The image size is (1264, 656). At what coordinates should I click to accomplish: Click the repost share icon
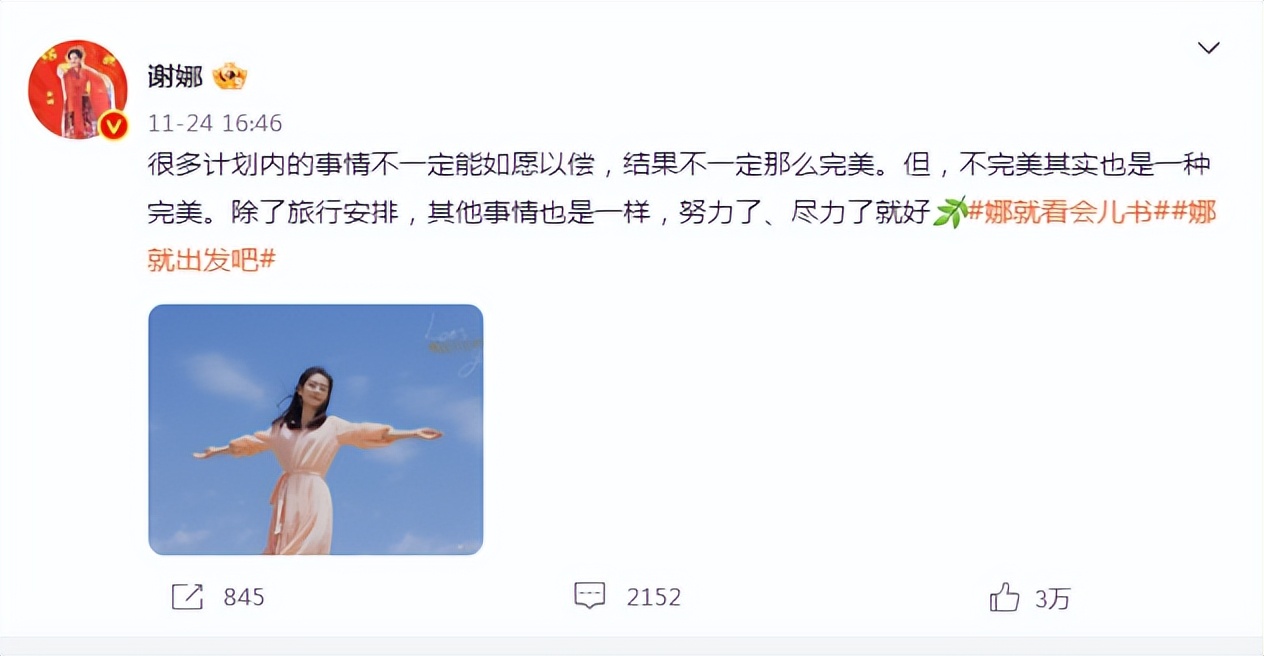tap(187, 597)
